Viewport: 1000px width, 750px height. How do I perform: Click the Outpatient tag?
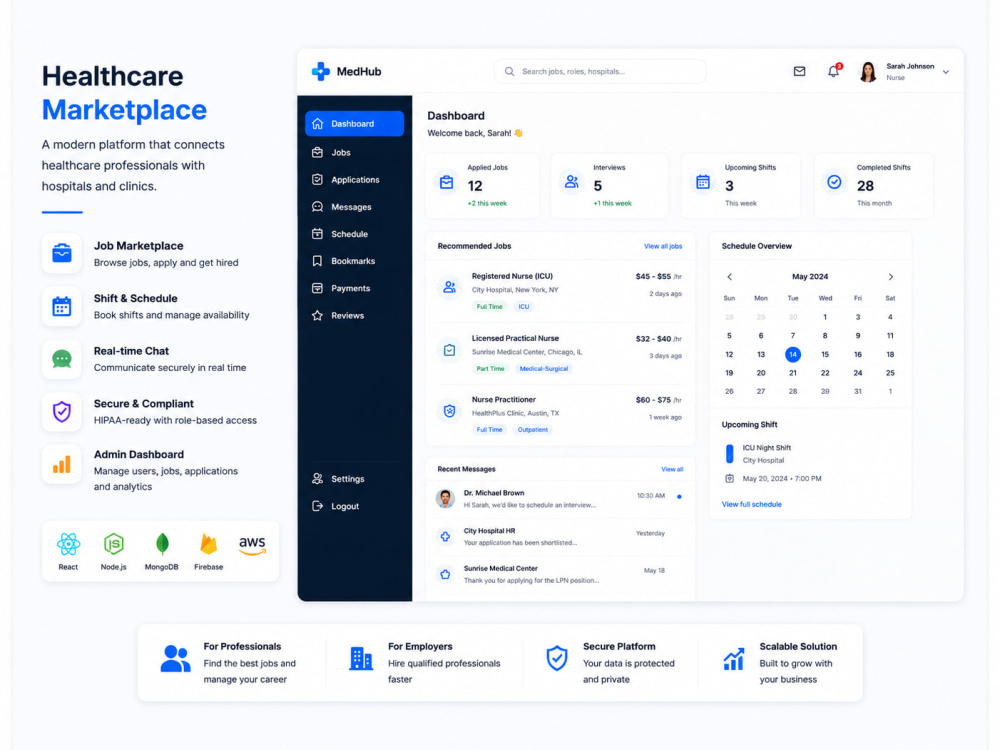(x=533, y=430)
